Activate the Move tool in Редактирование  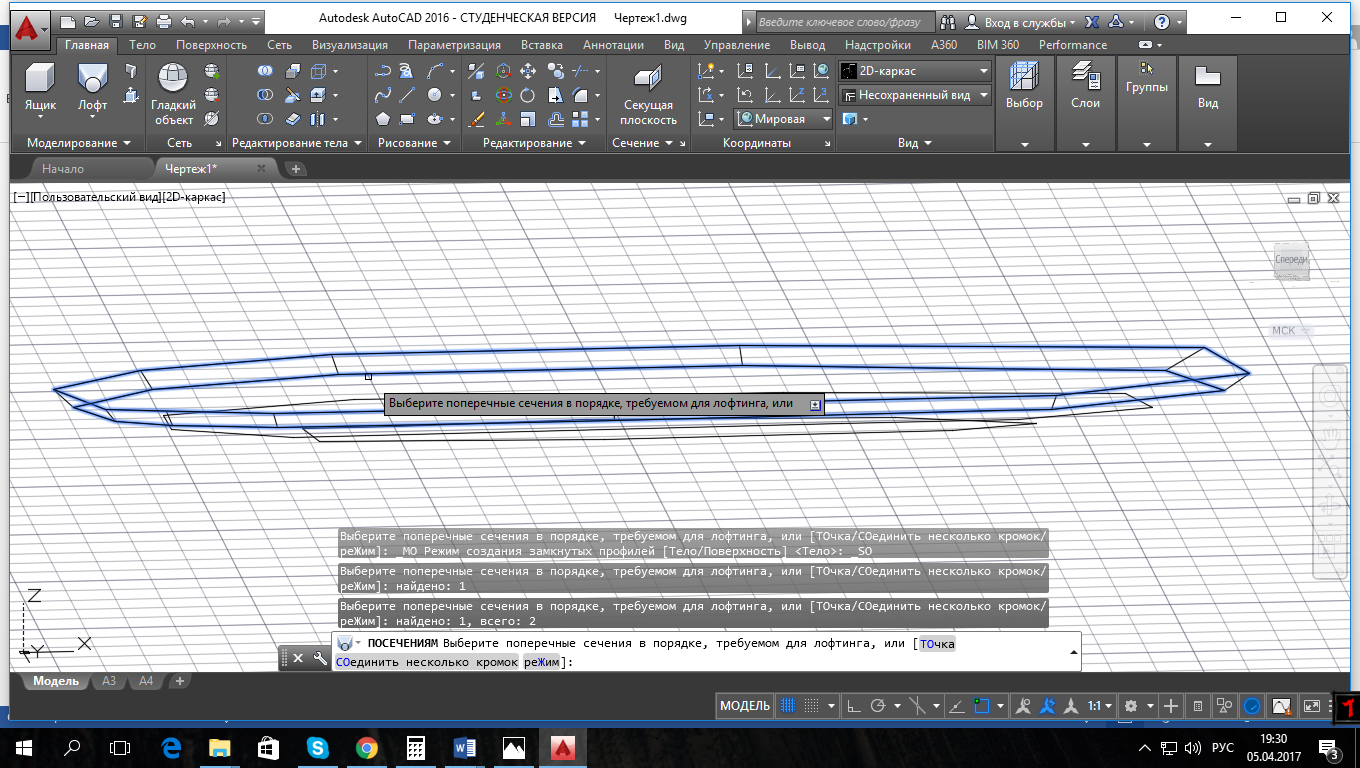[528, 71]
